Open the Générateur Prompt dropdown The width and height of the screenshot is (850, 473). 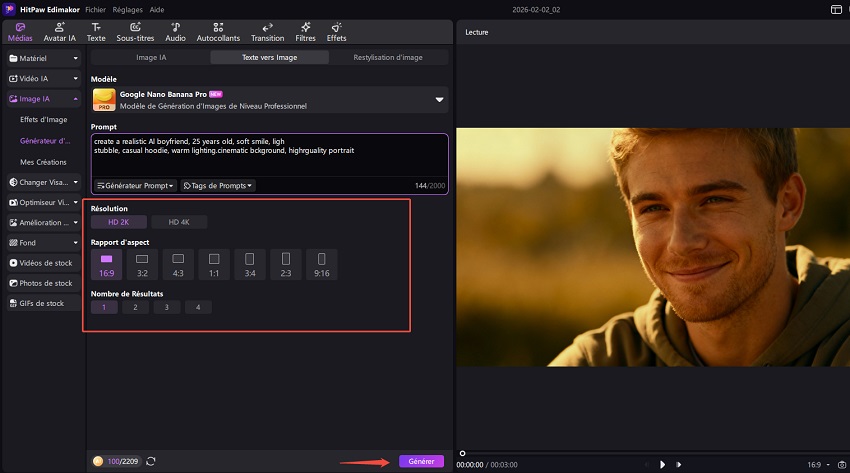135,185
